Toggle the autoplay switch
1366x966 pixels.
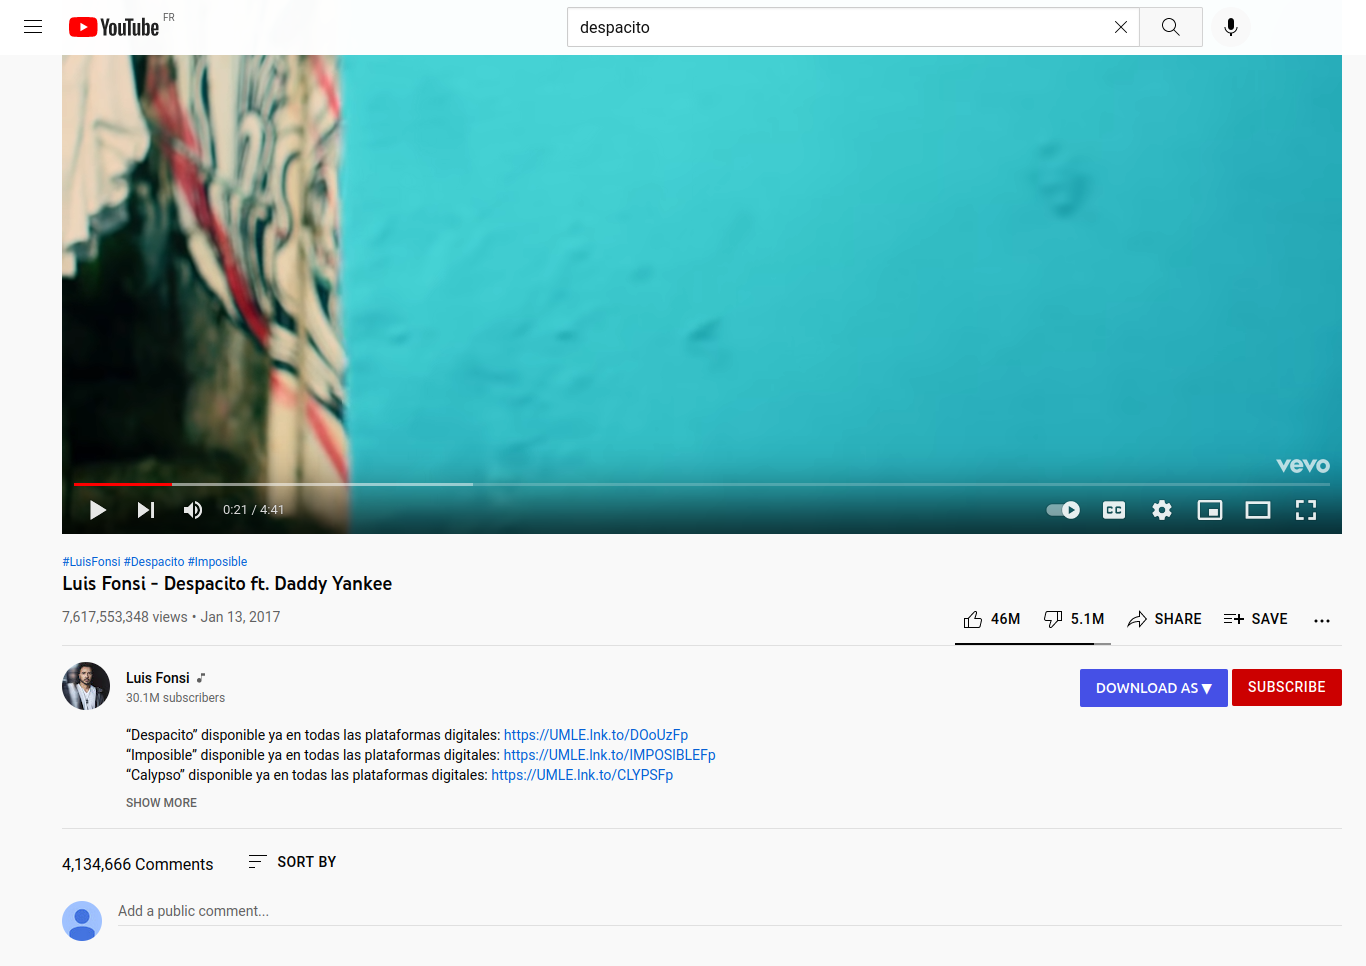1063,510
